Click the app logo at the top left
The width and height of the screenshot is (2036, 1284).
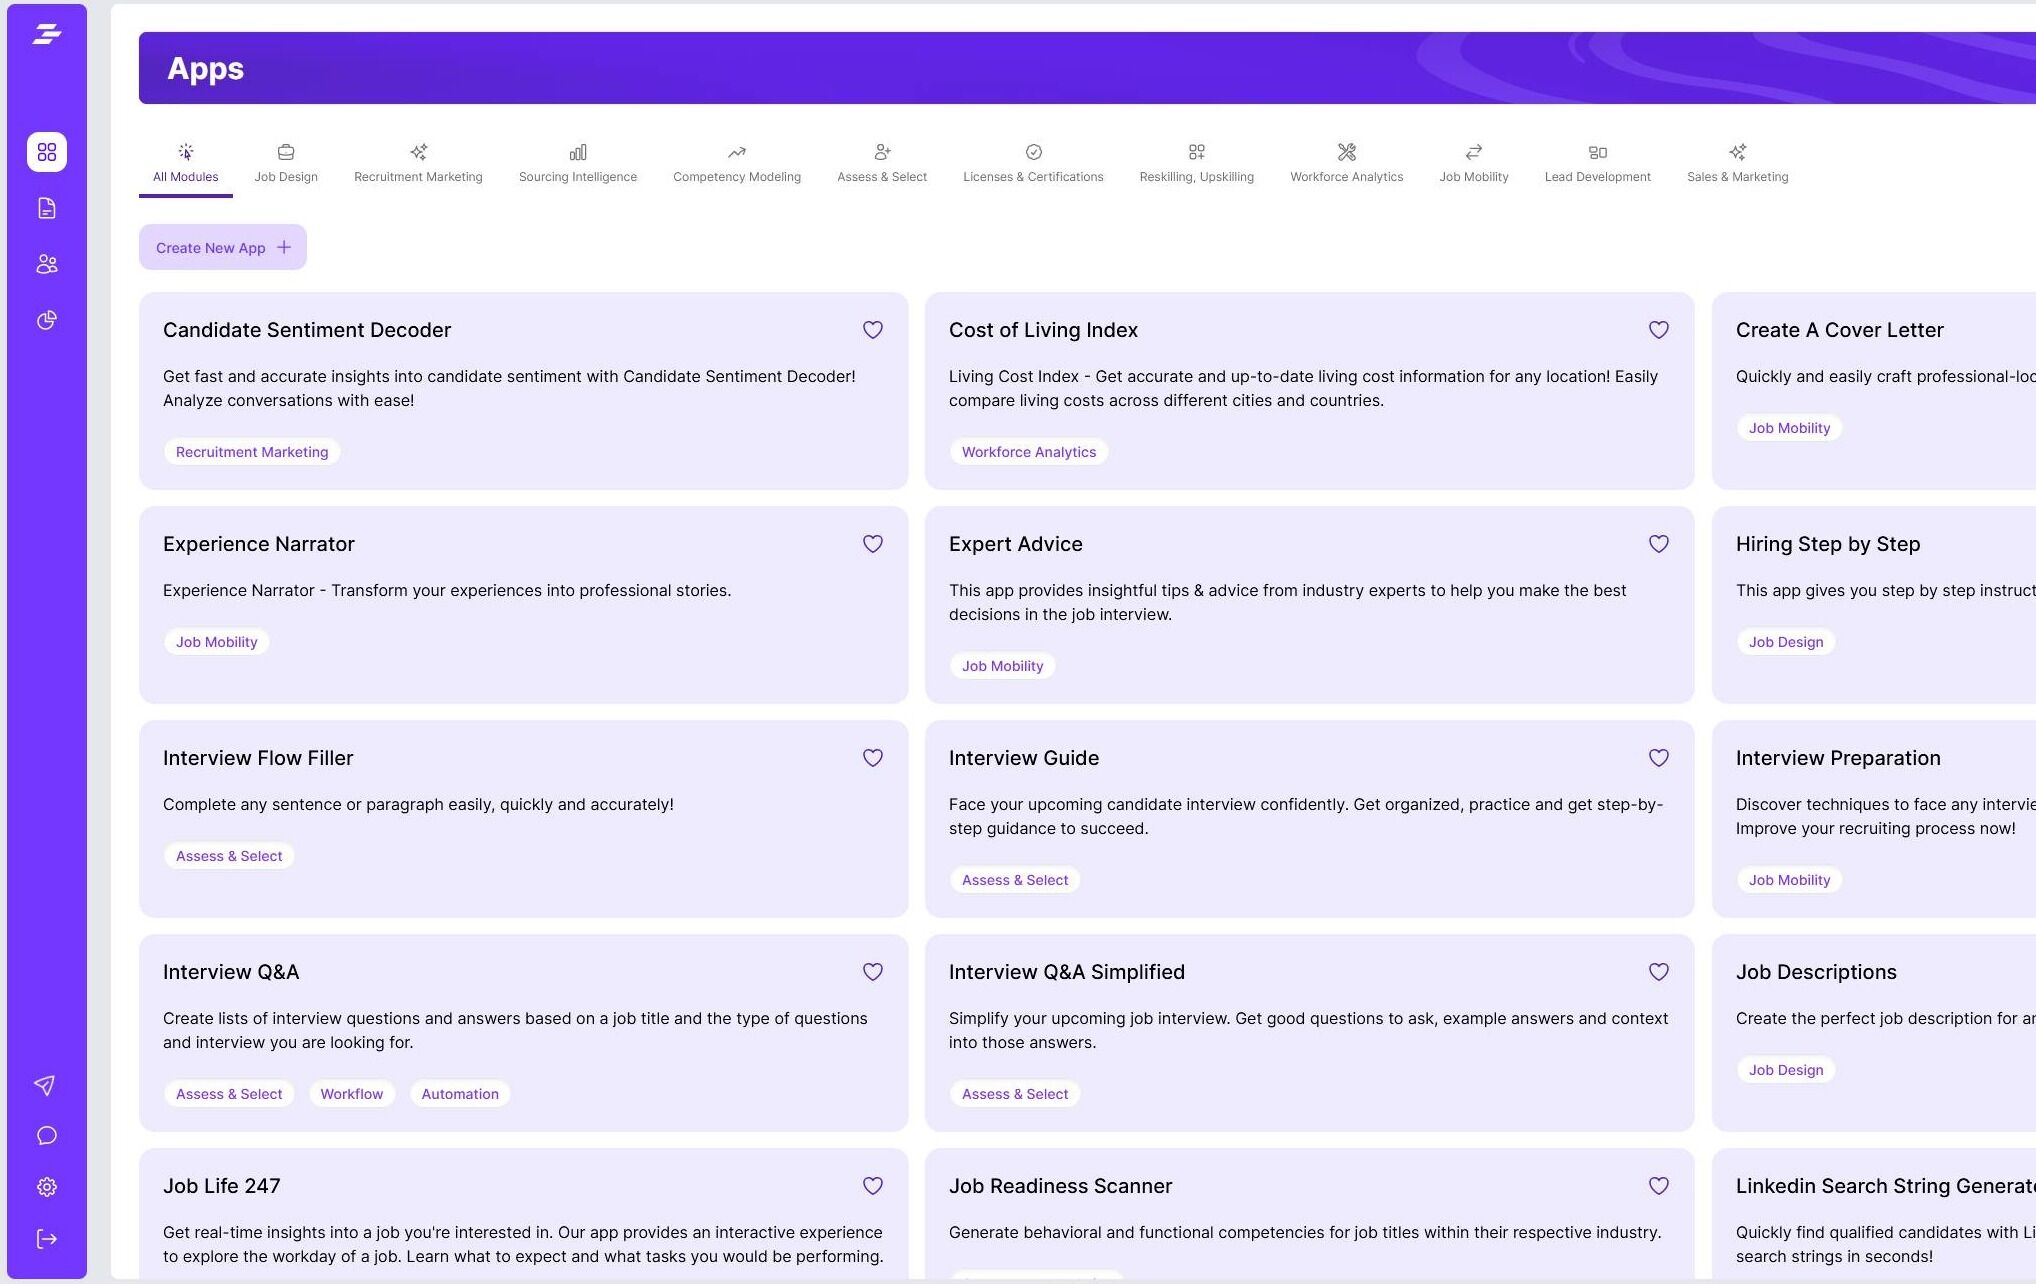pyautogui.click(x=46, y=32)
